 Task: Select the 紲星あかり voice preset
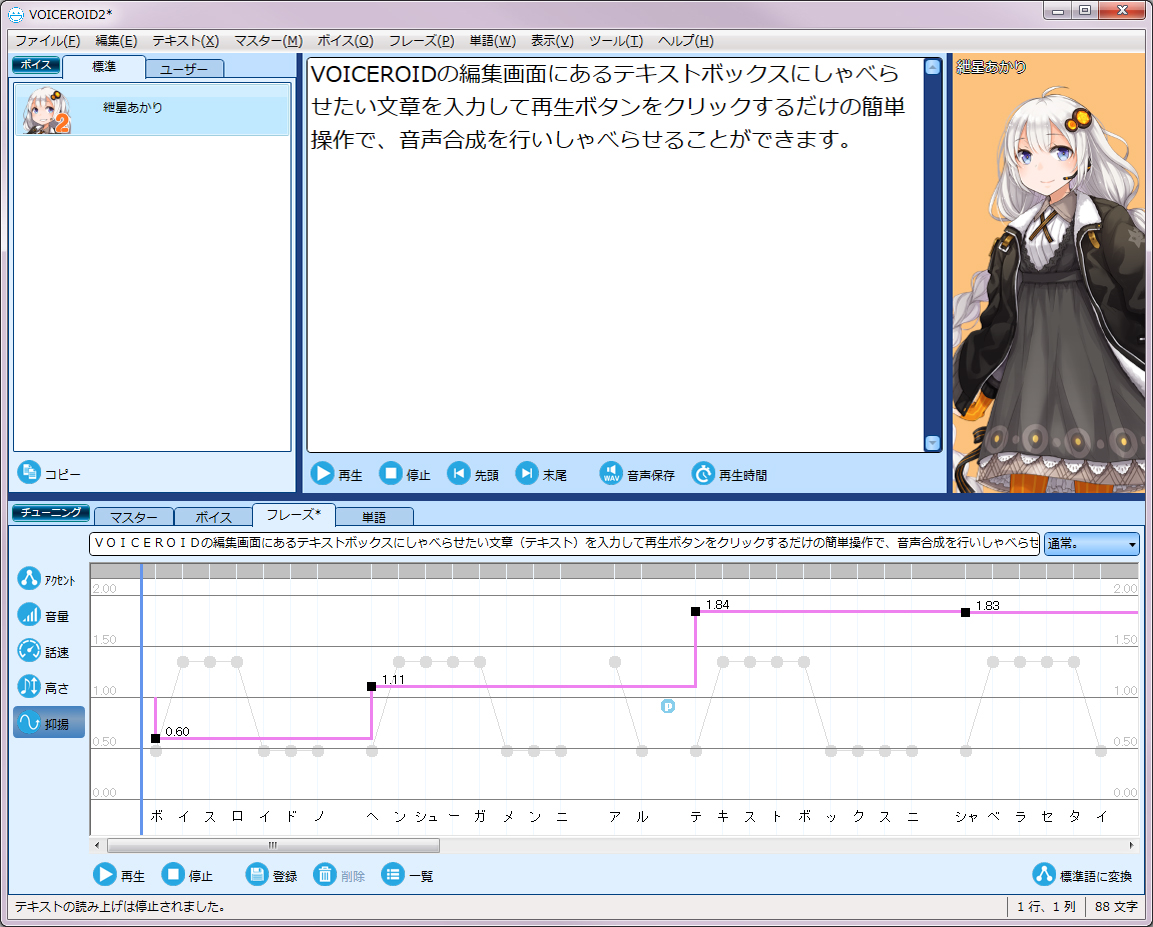pyautogui.click(x=152, y=109)
